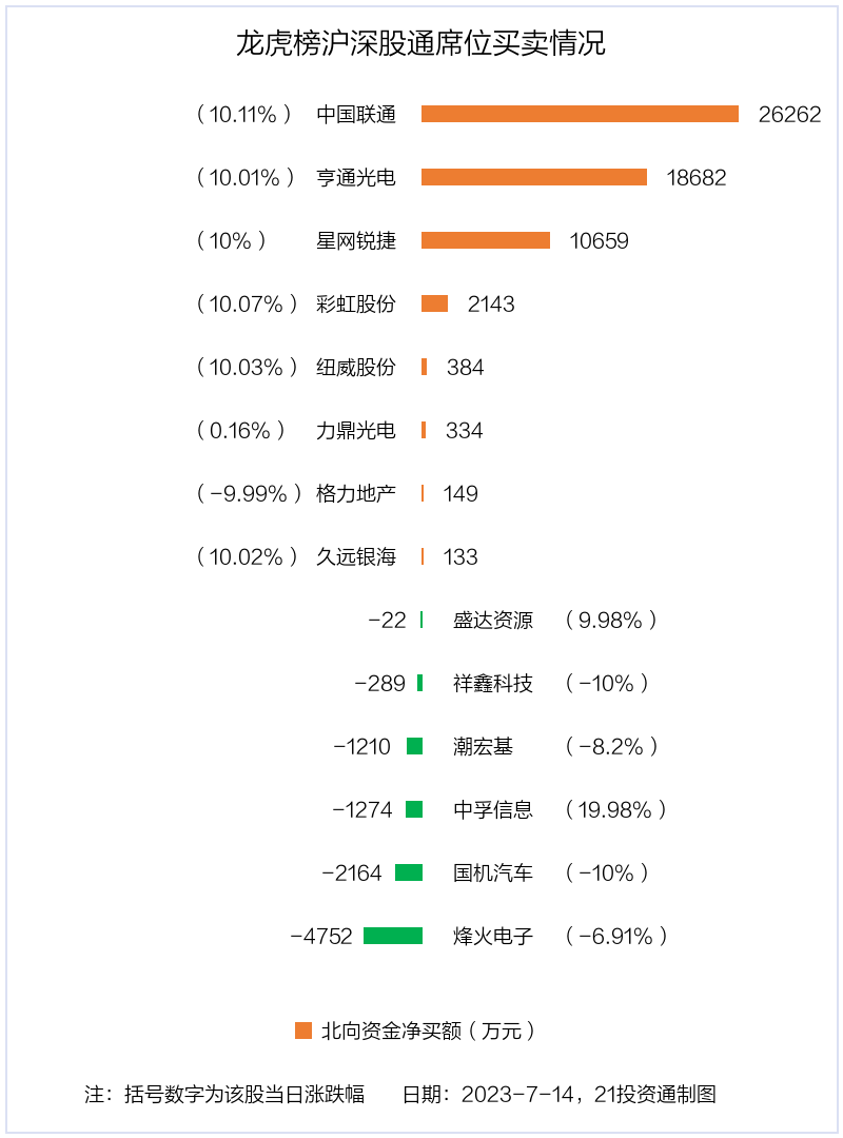Select the 烽火电子 green bar
The width and height of the screenshot is (843, 1138).
392,936
